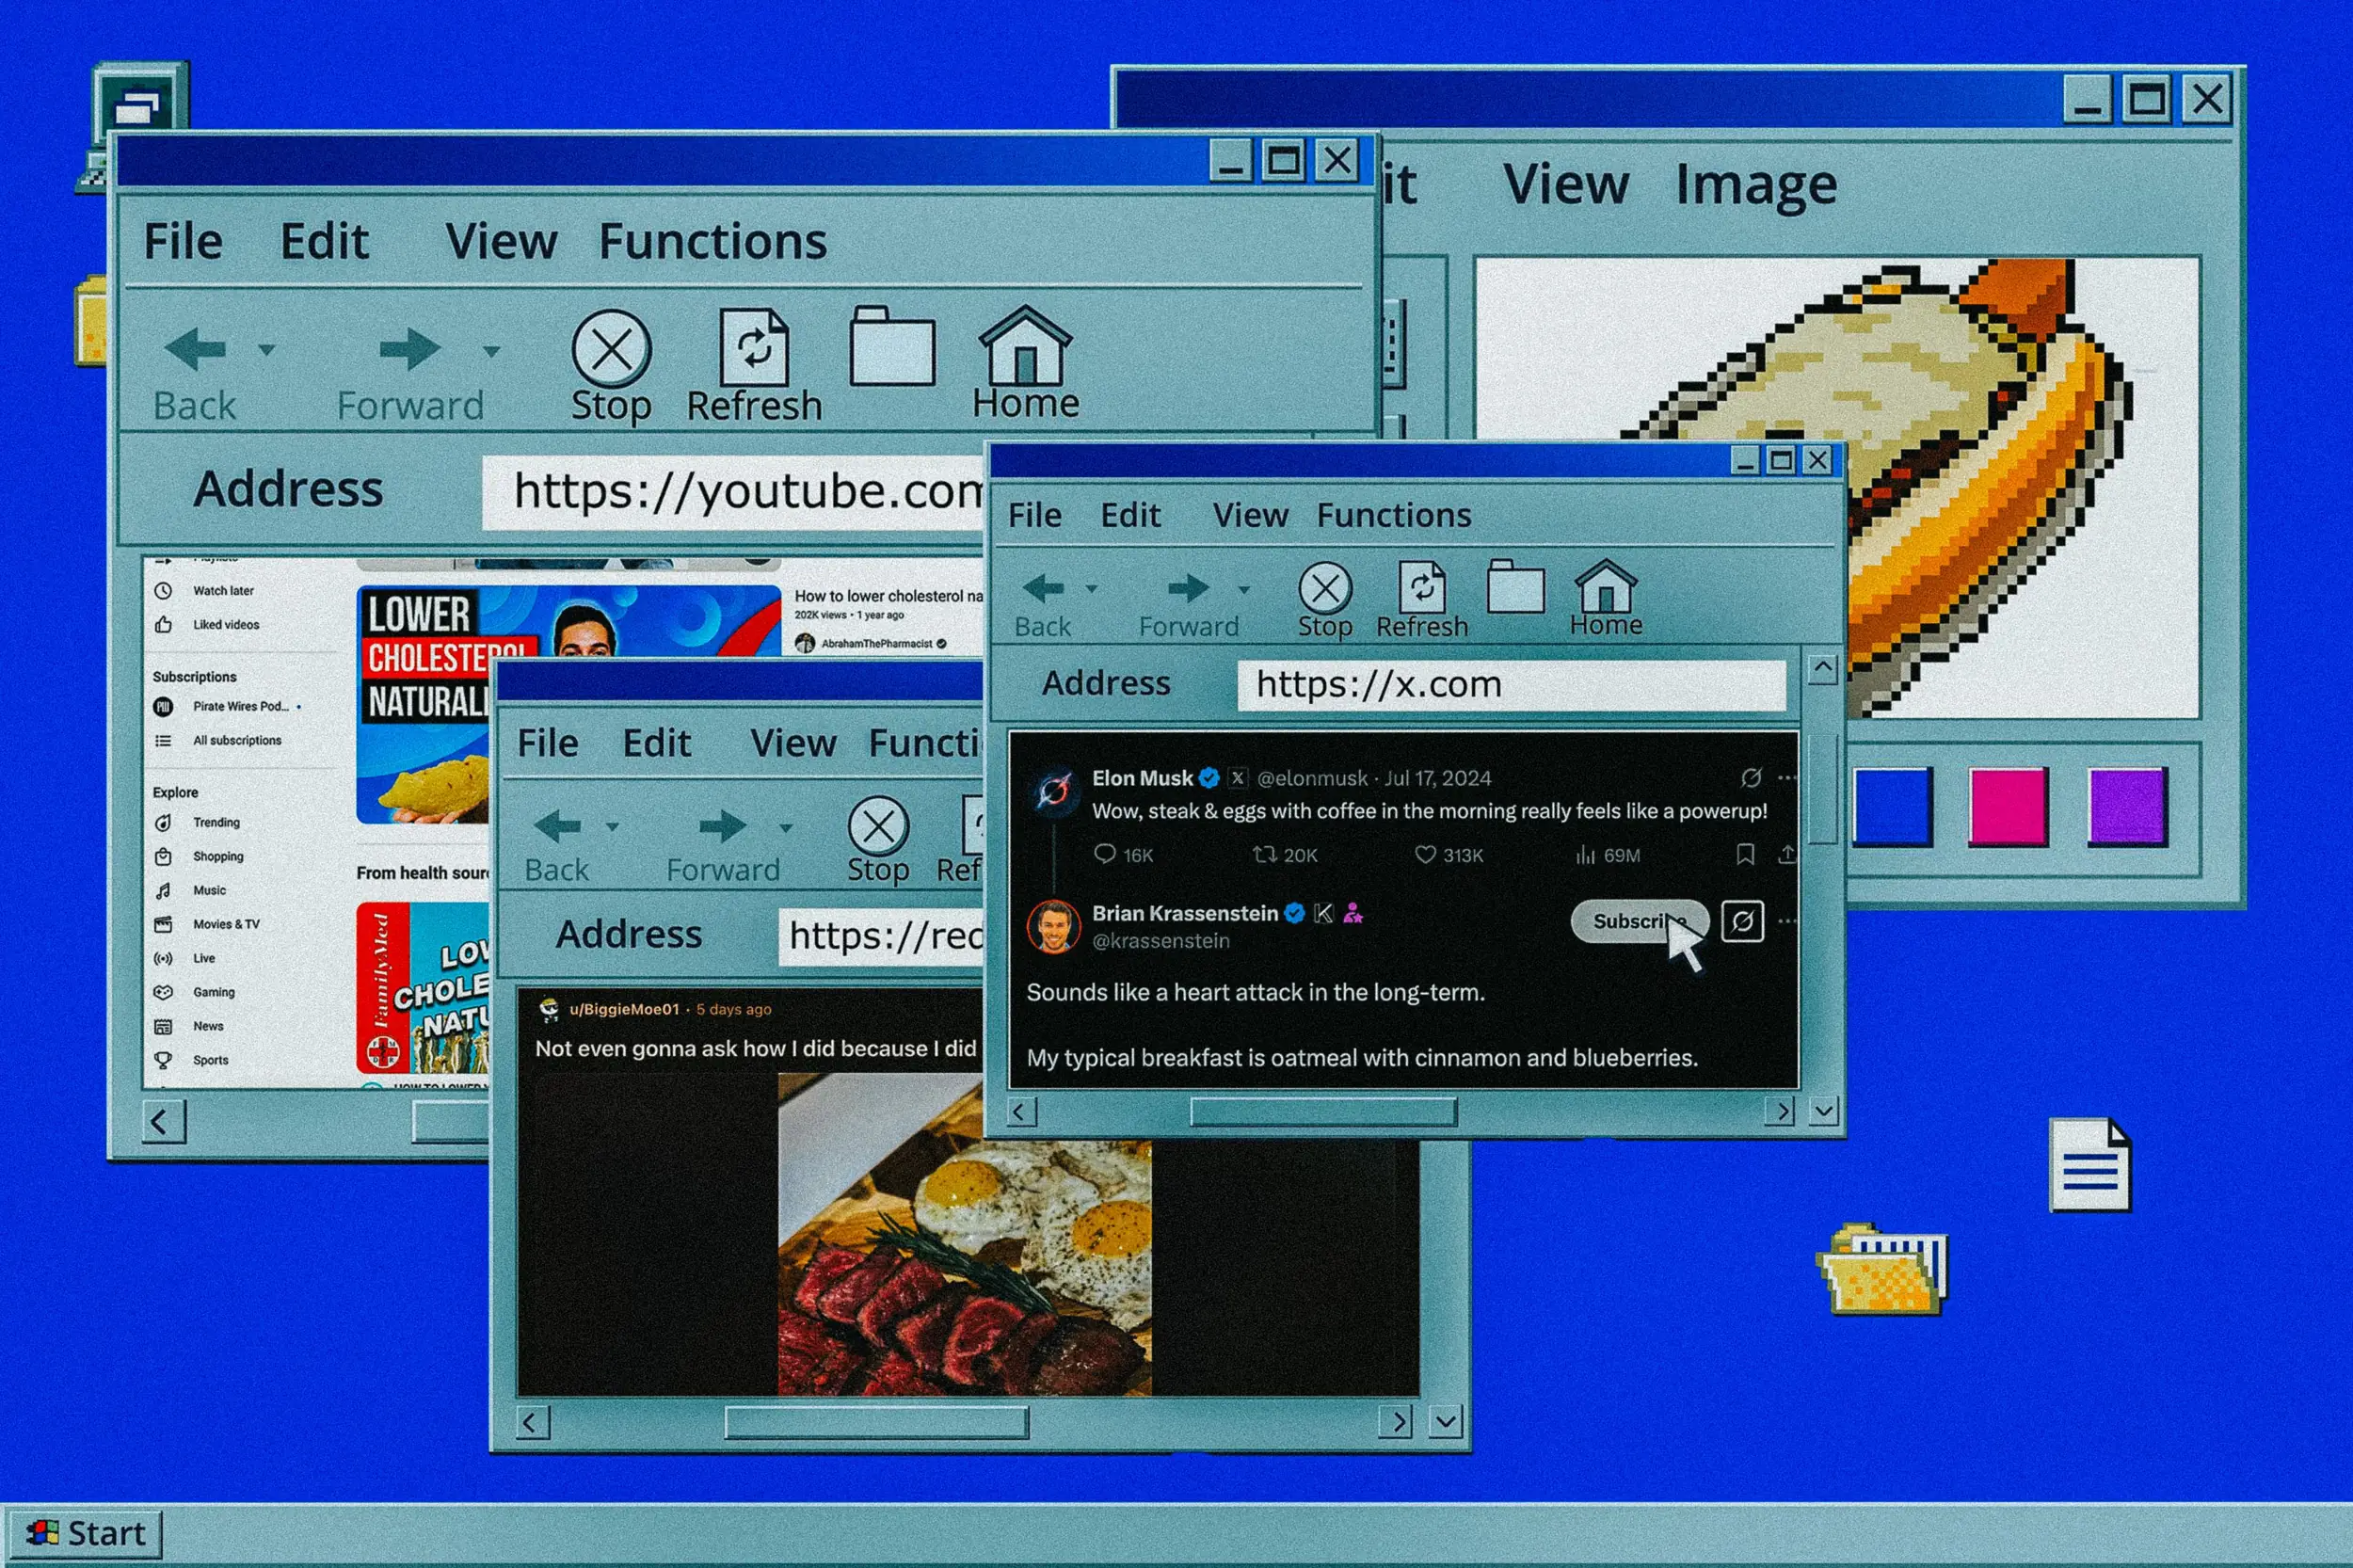This screenshot has width=2353, height=1568.
Task: Click the Home icon in x.com window
Action: pos(1605,588)
